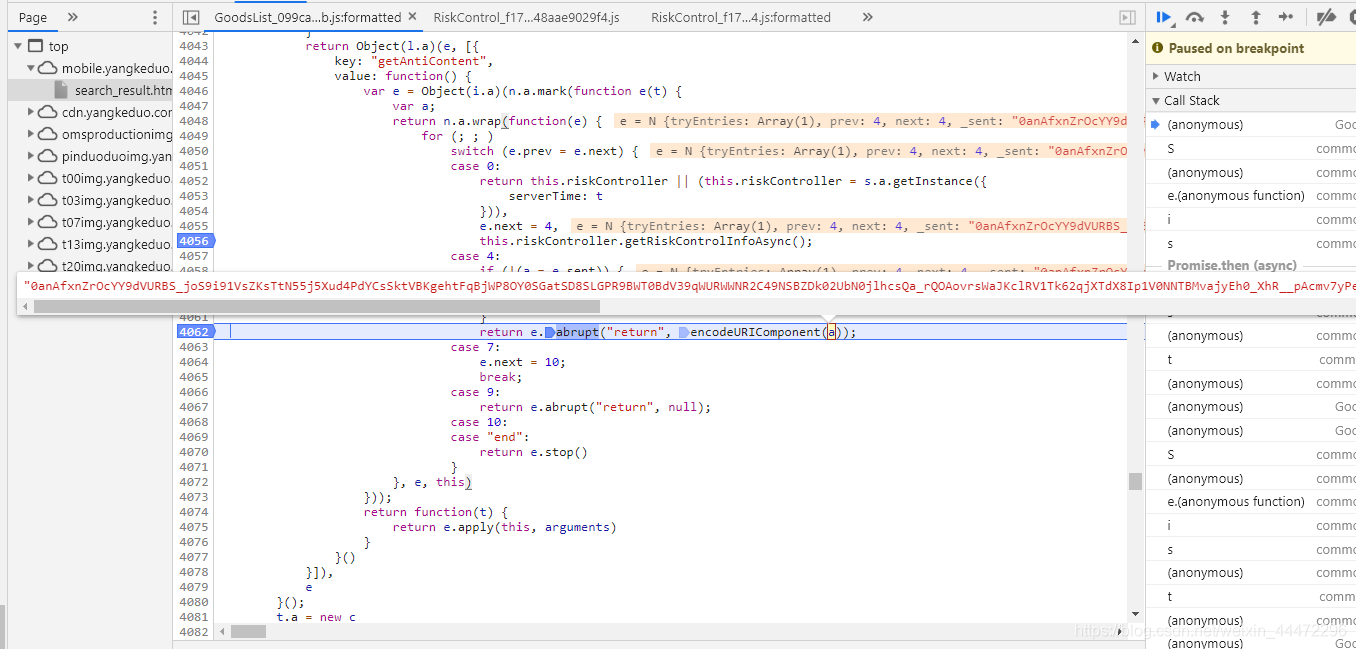Screen dimensions: 1356x649
Task: Switch to the Page navigator tab
Action: click(33, 17)
